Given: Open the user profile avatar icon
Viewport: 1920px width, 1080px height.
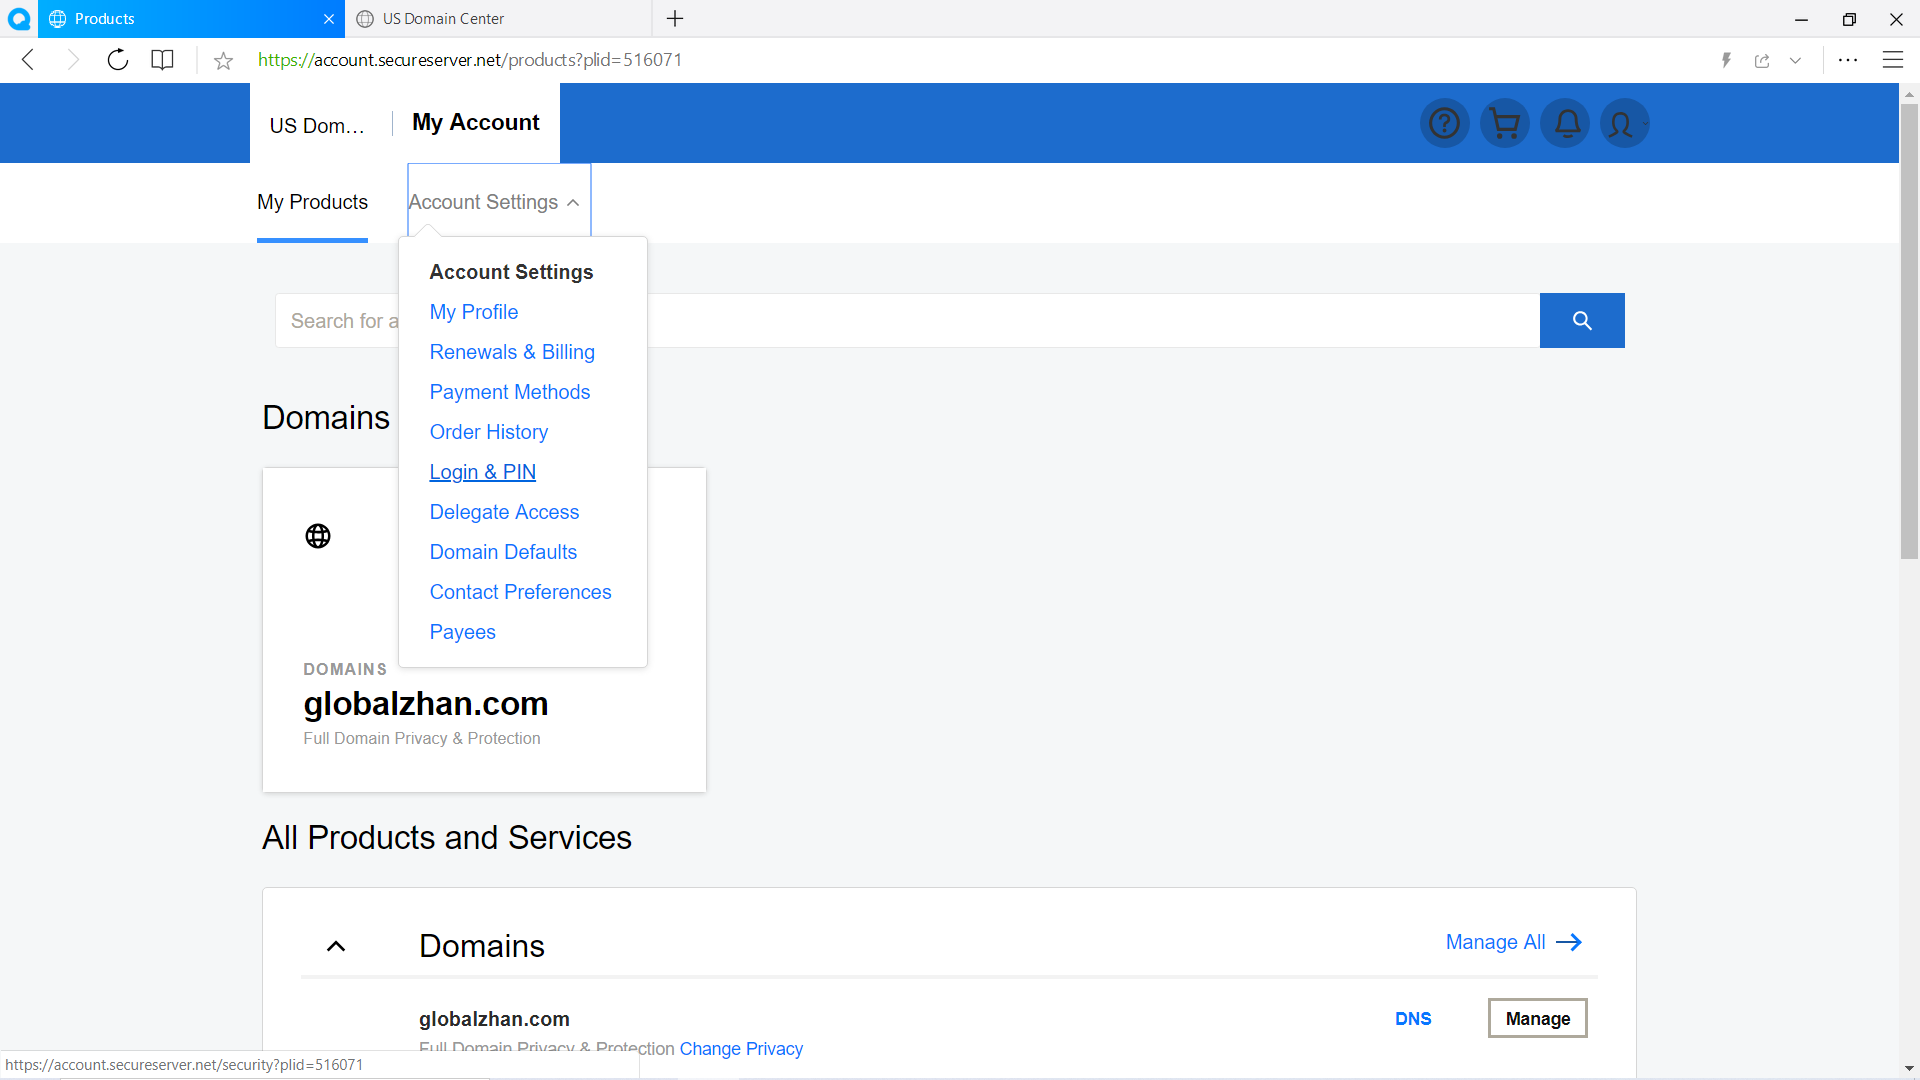Looking at the screenshot, I should pos(1623,123).
